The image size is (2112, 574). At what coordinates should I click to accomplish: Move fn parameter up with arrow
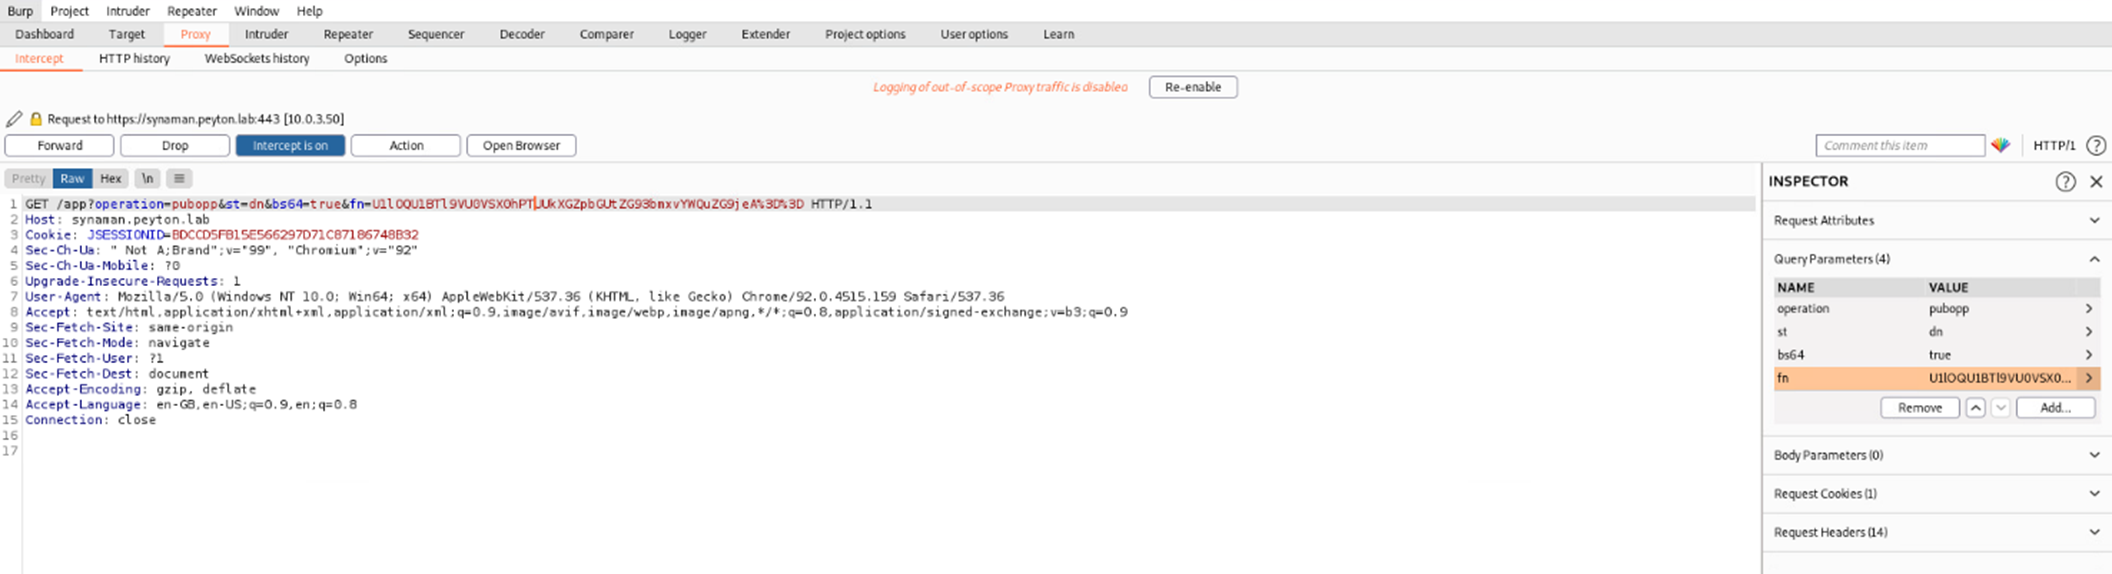click(x=1975, y=408)
